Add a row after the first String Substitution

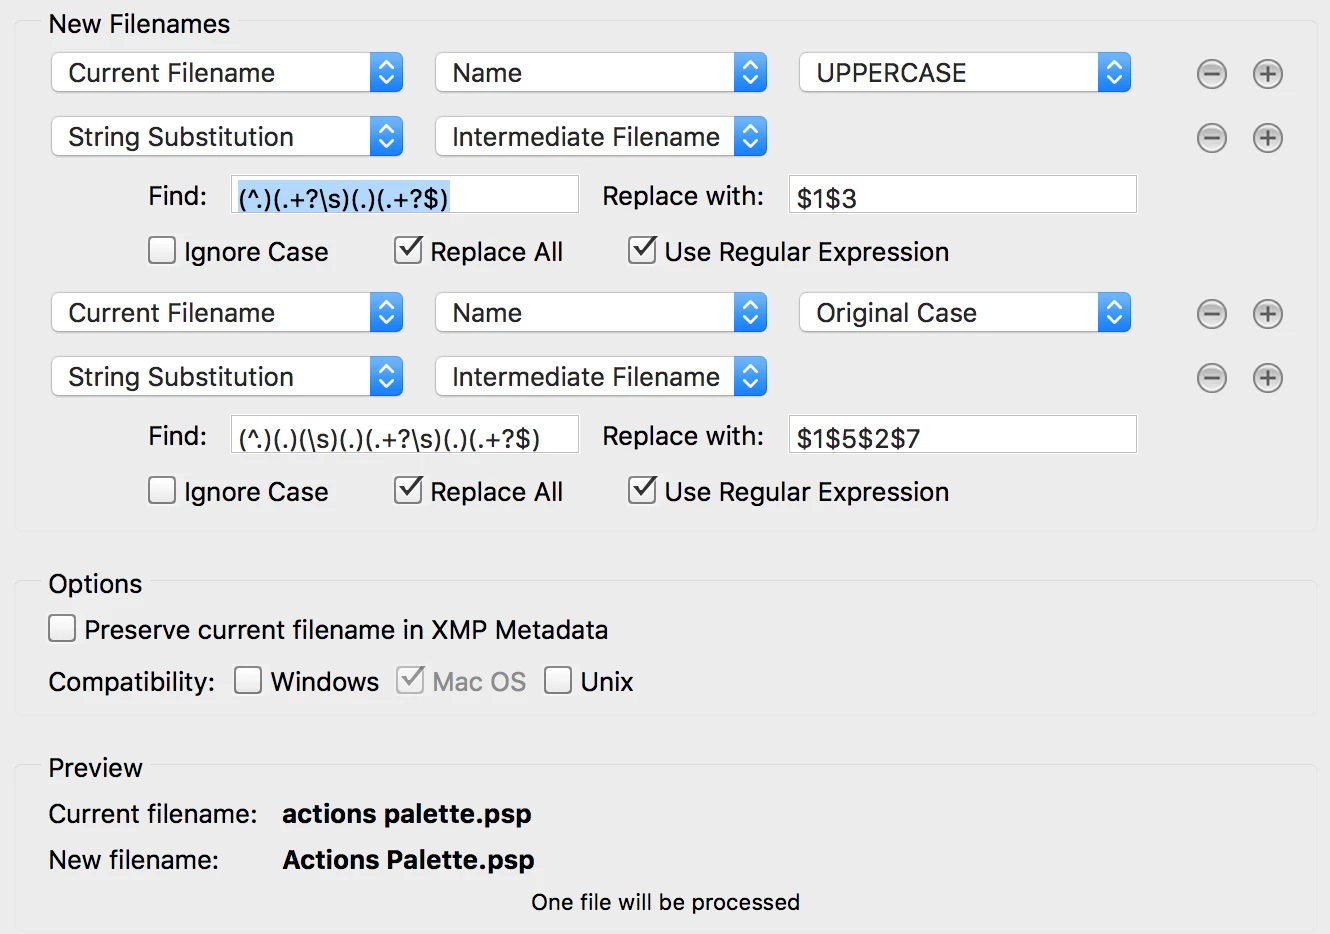1267,138
